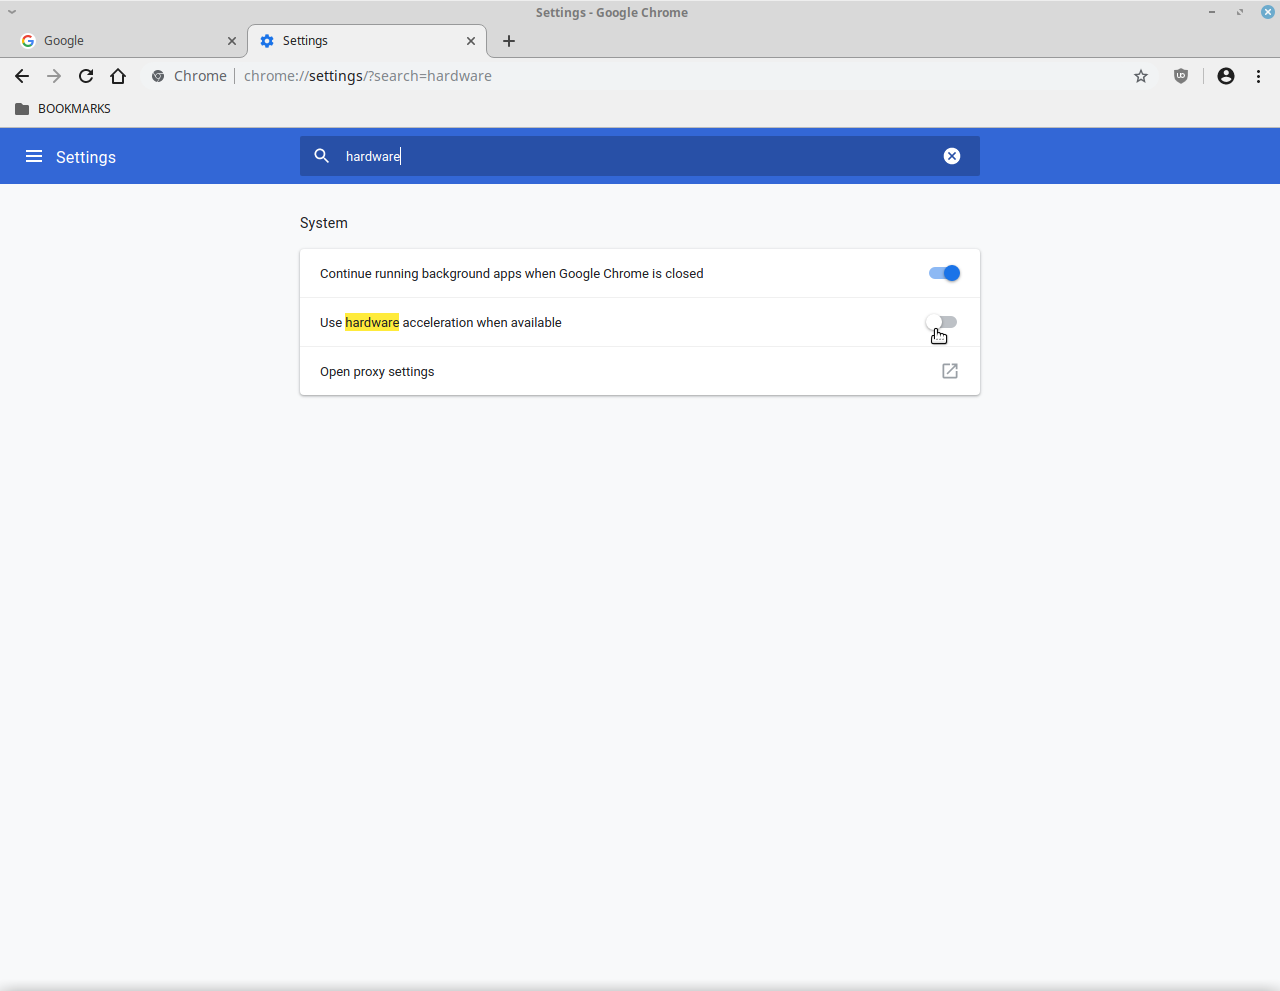
Task: Click the System section heading
Action: tap(324, 223)
